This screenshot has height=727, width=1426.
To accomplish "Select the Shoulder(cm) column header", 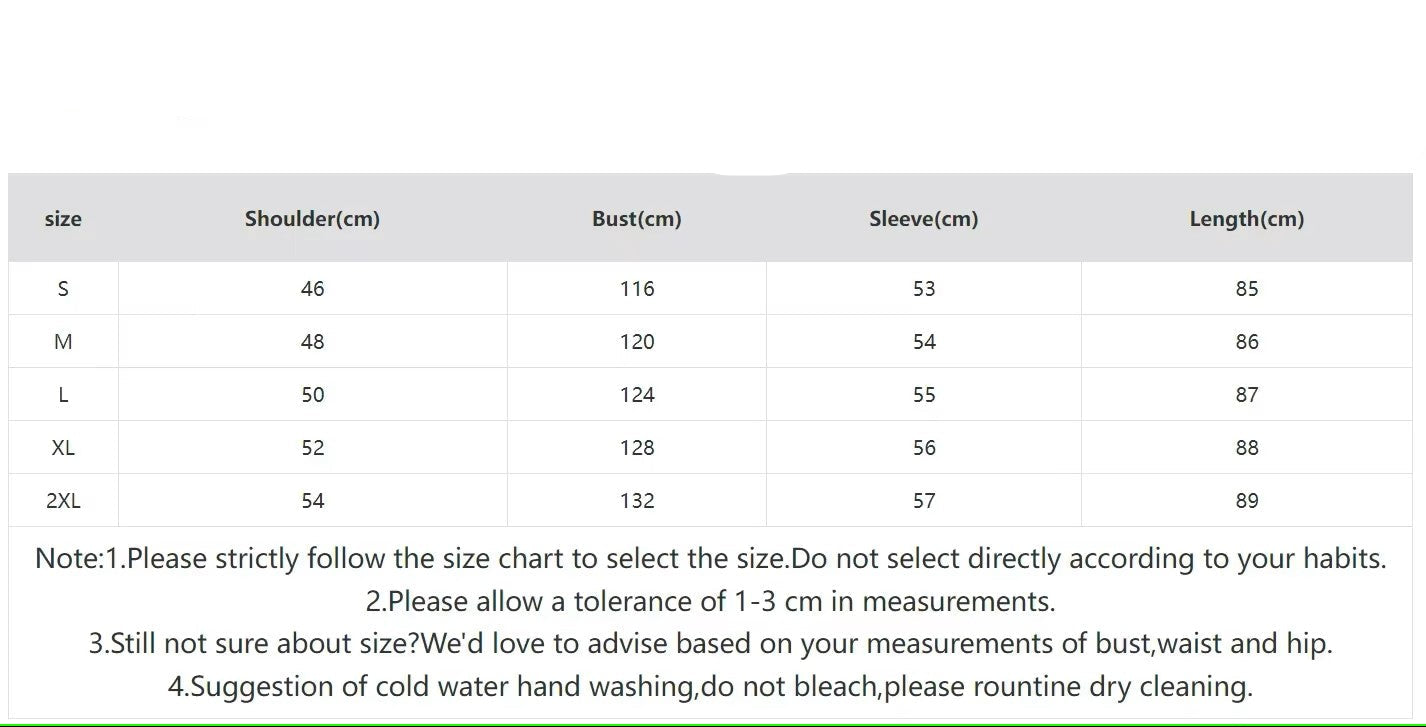I will tap(312, 219).
